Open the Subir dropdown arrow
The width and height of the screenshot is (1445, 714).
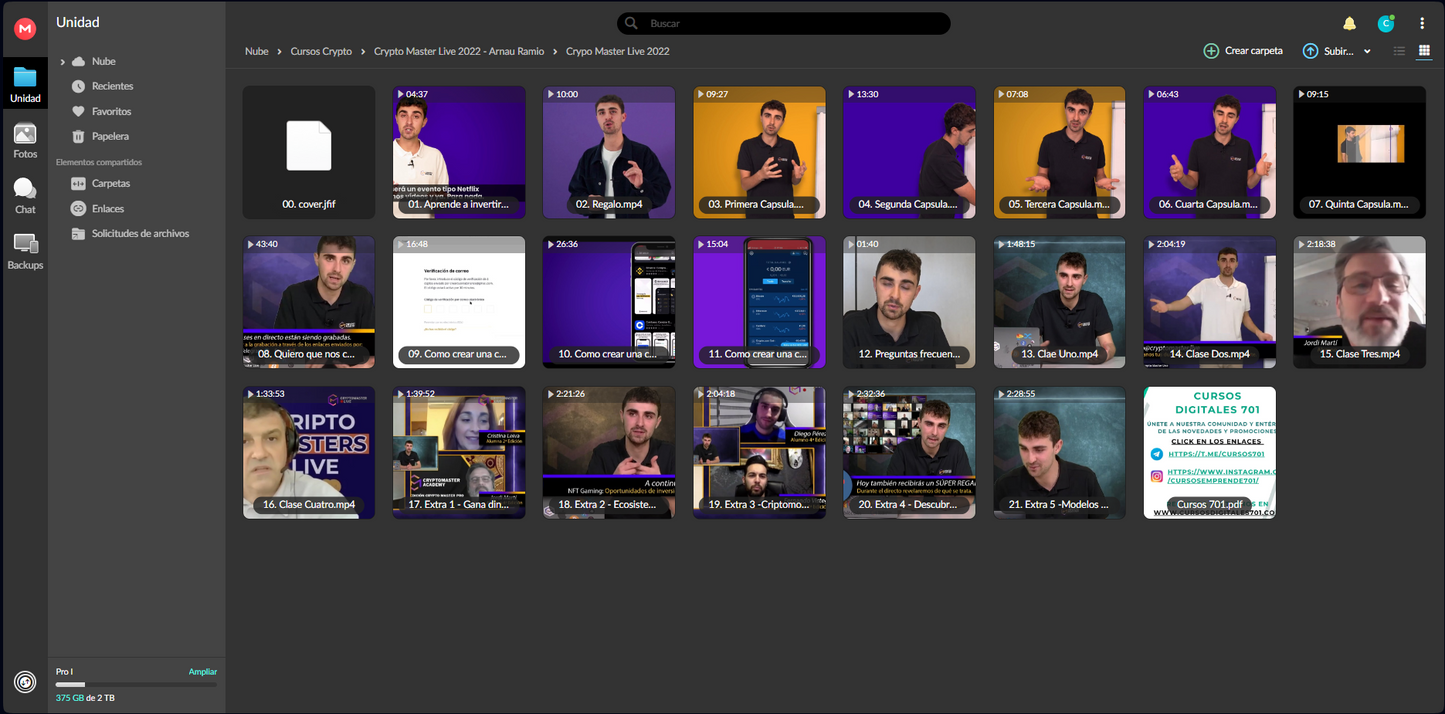pos(1367,51)
